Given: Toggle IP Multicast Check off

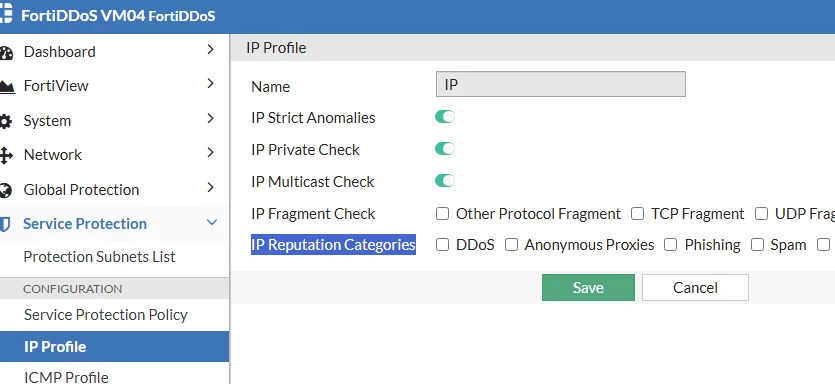Looking at the screenshot, I should click(445, 181).
